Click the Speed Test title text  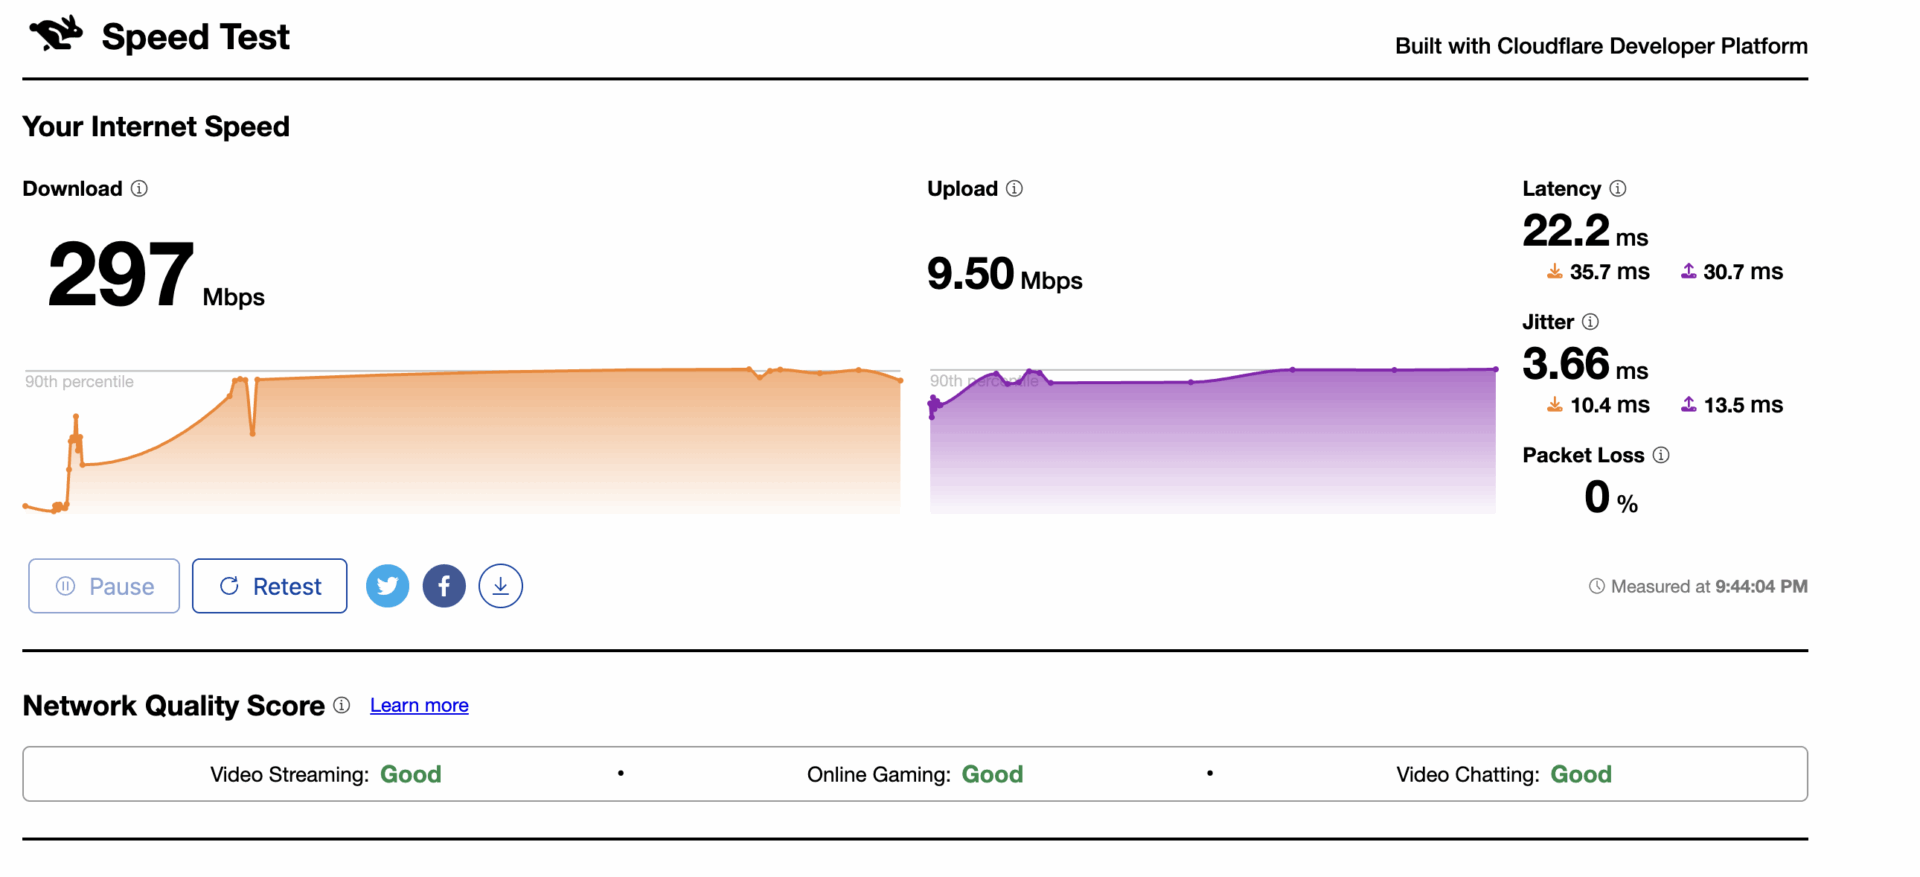[196, 37]
